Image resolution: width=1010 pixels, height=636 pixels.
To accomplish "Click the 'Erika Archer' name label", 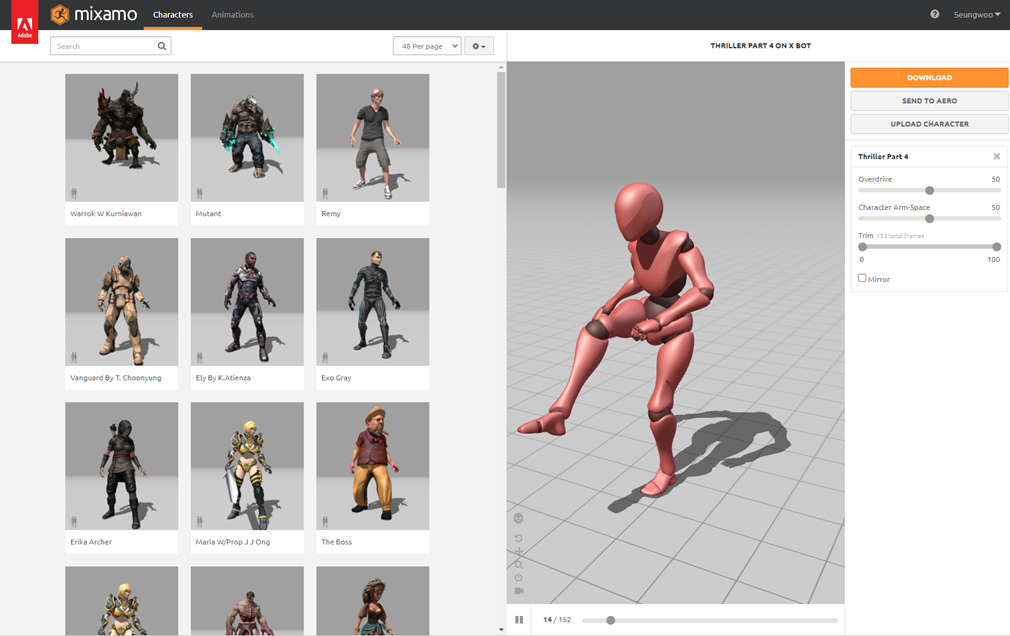I will click(x=91, y=542).
